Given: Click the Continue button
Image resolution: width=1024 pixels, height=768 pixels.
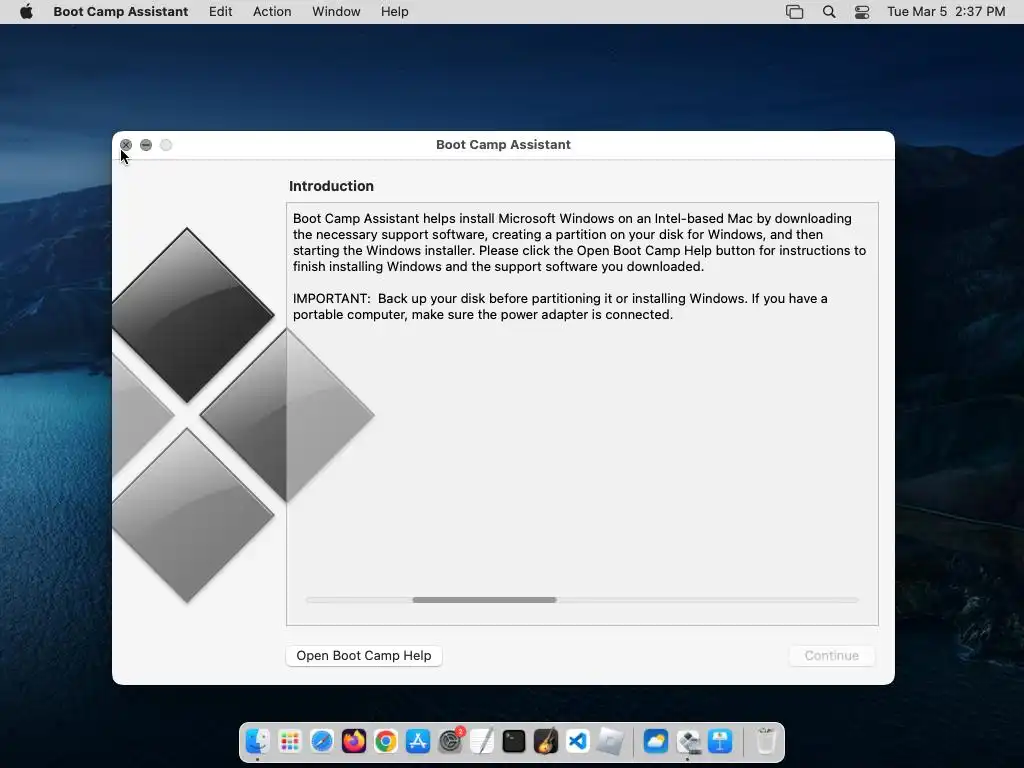Looking at the screenshot, I should pos(831,655).
